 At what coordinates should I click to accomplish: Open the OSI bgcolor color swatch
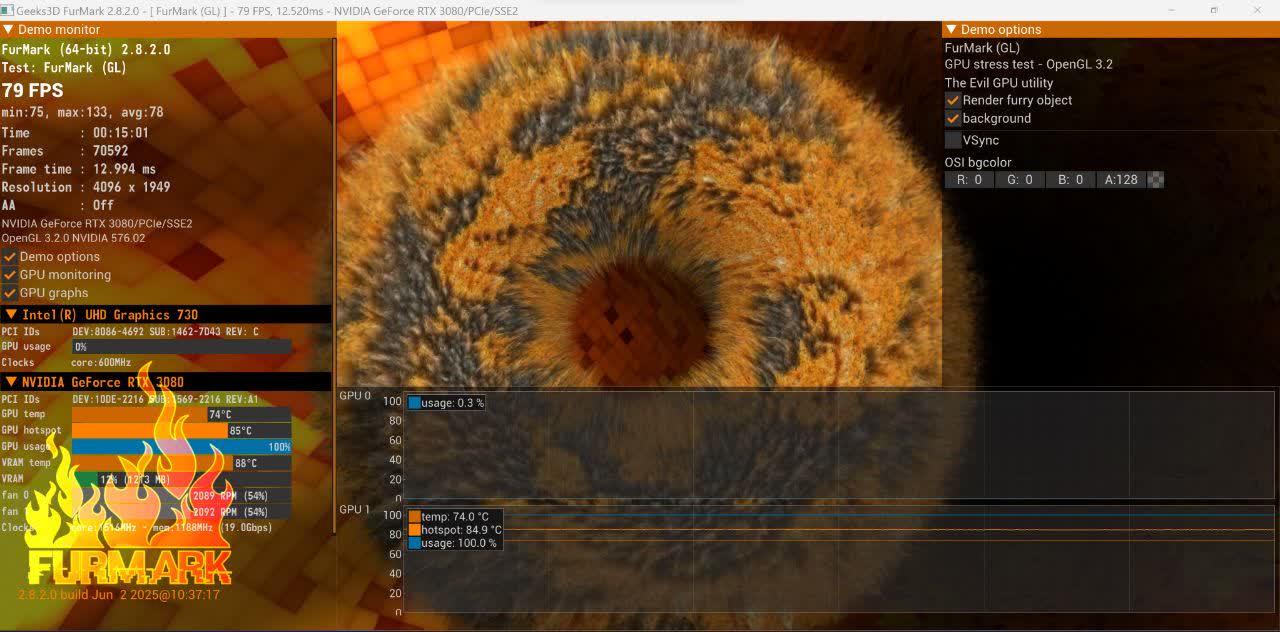(x=1156, y=180)
